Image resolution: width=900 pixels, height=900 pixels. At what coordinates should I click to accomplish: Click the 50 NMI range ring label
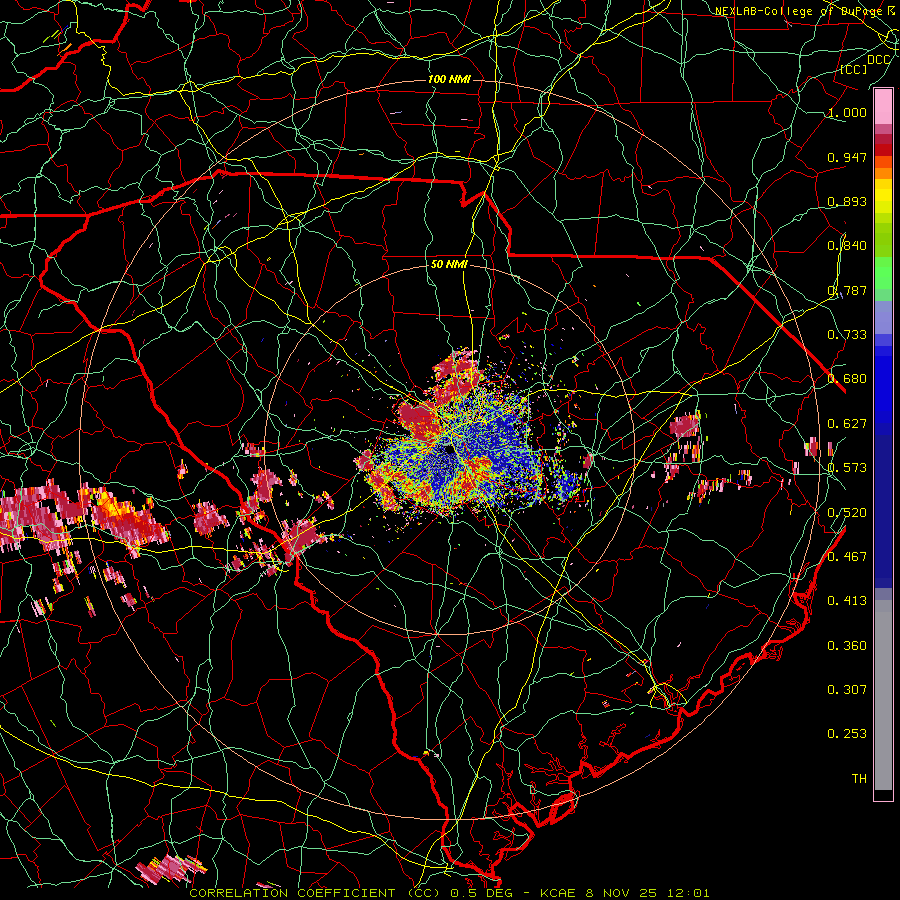point(449,265)
